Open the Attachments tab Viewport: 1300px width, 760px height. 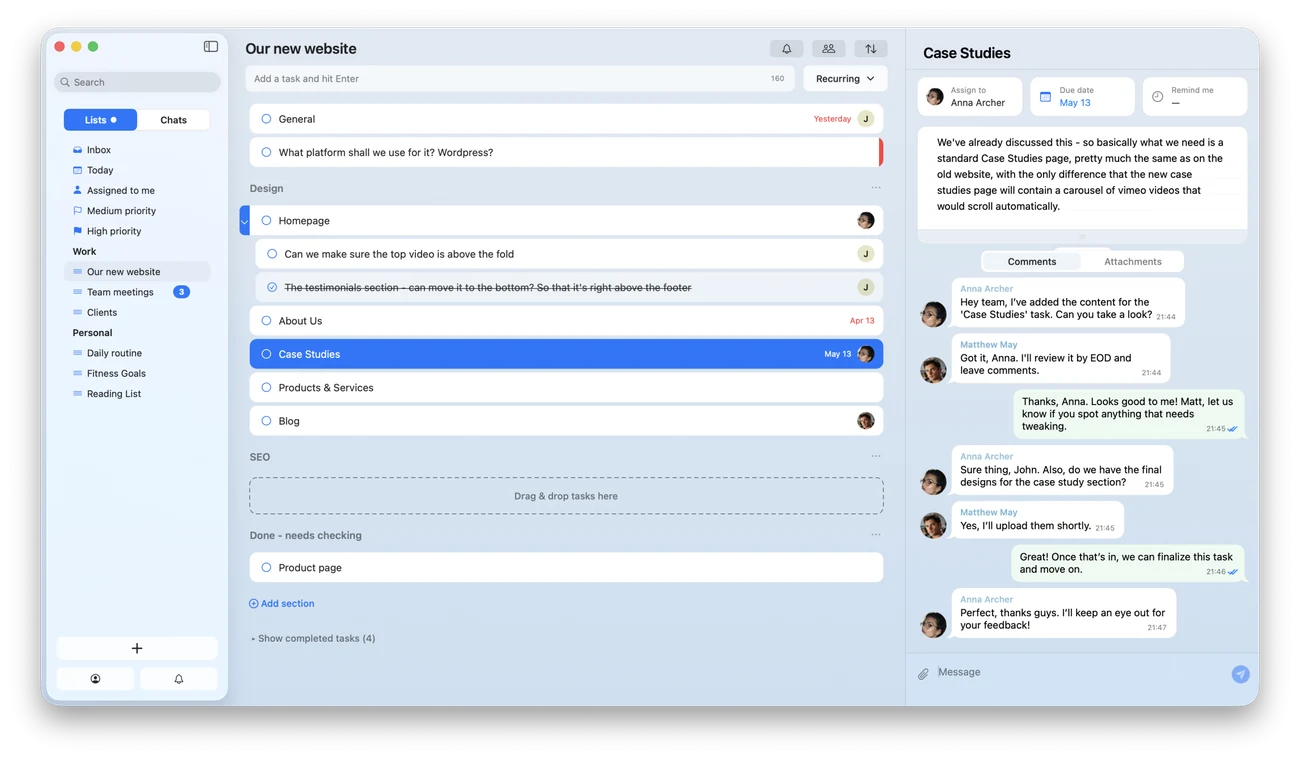1133,262
